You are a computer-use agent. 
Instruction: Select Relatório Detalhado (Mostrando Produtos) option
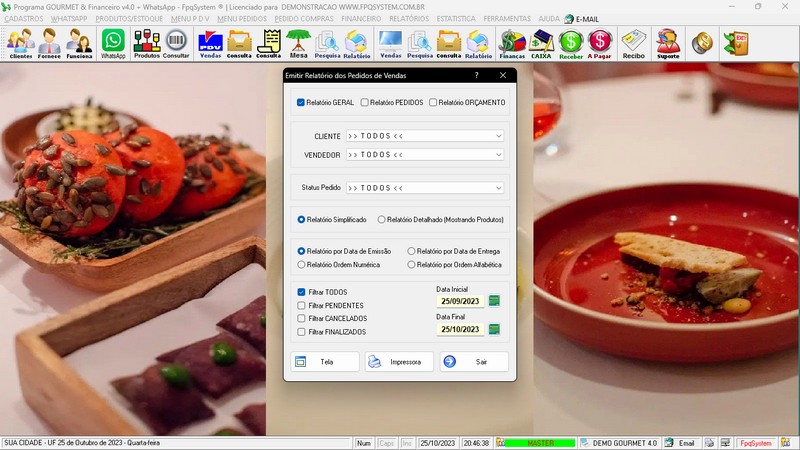[381, 220]
